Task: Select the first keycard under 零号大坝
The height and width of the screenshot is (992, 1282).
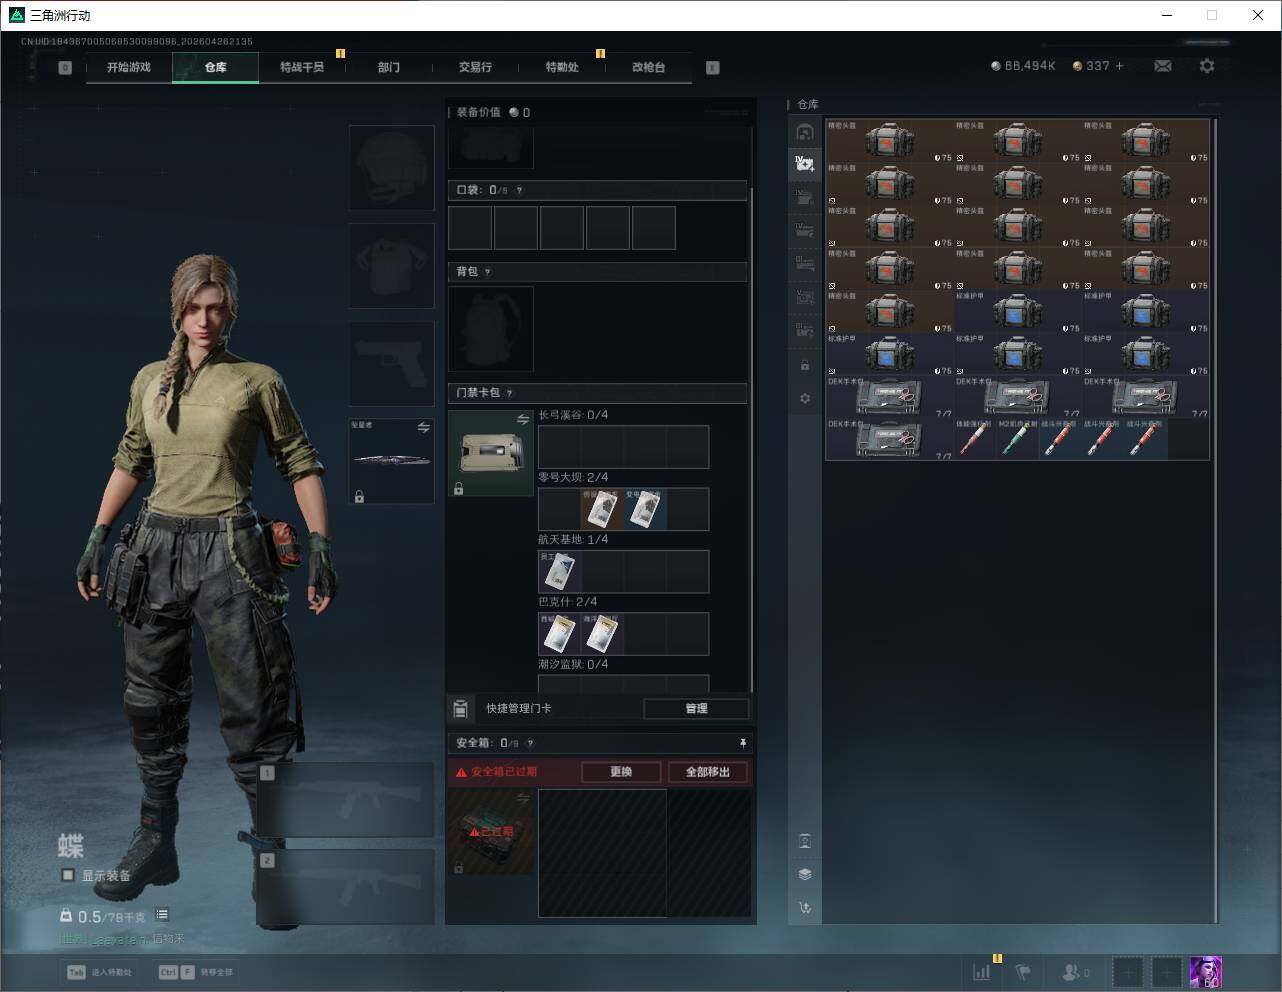Action: (602, 509)
